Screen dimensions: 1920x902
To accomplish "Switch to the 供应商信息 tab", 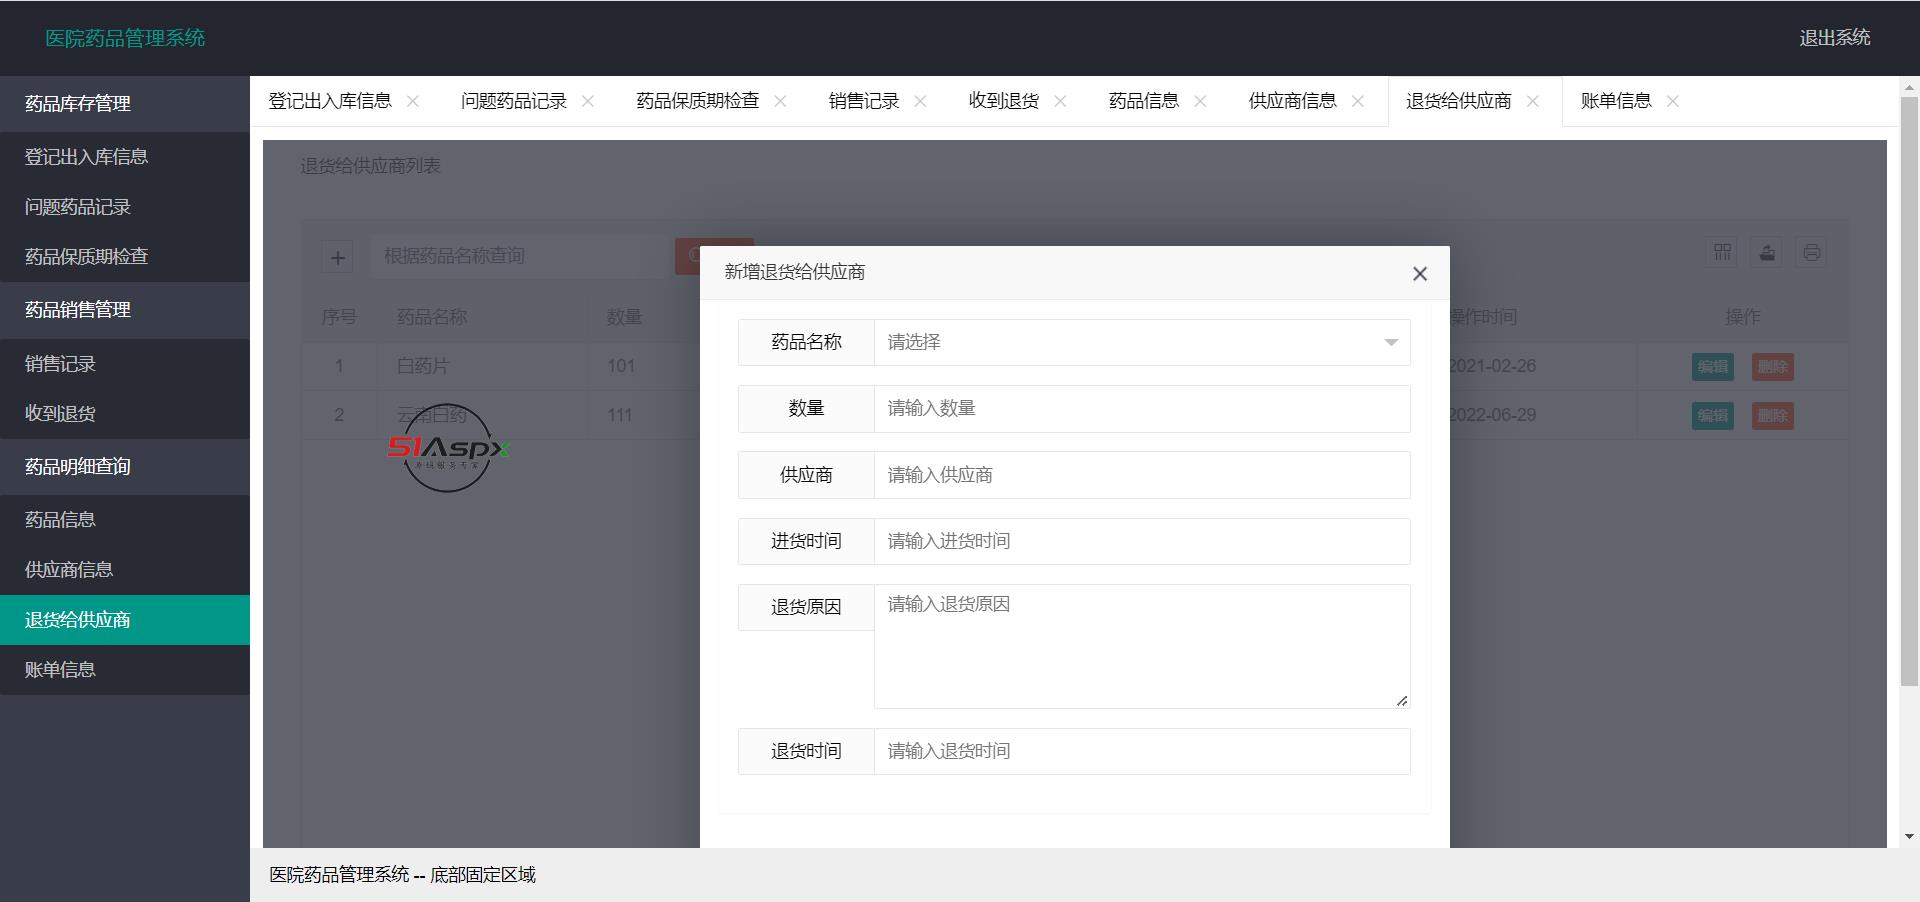I will click(1292, 100).
